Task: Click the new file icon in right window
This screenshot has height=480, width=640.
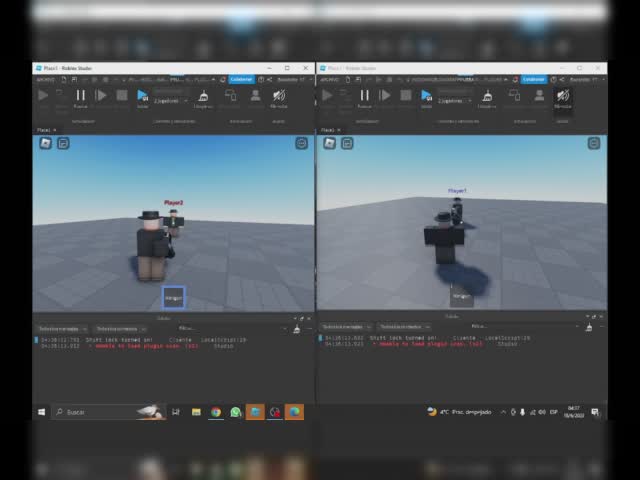Action: [348, 80]
